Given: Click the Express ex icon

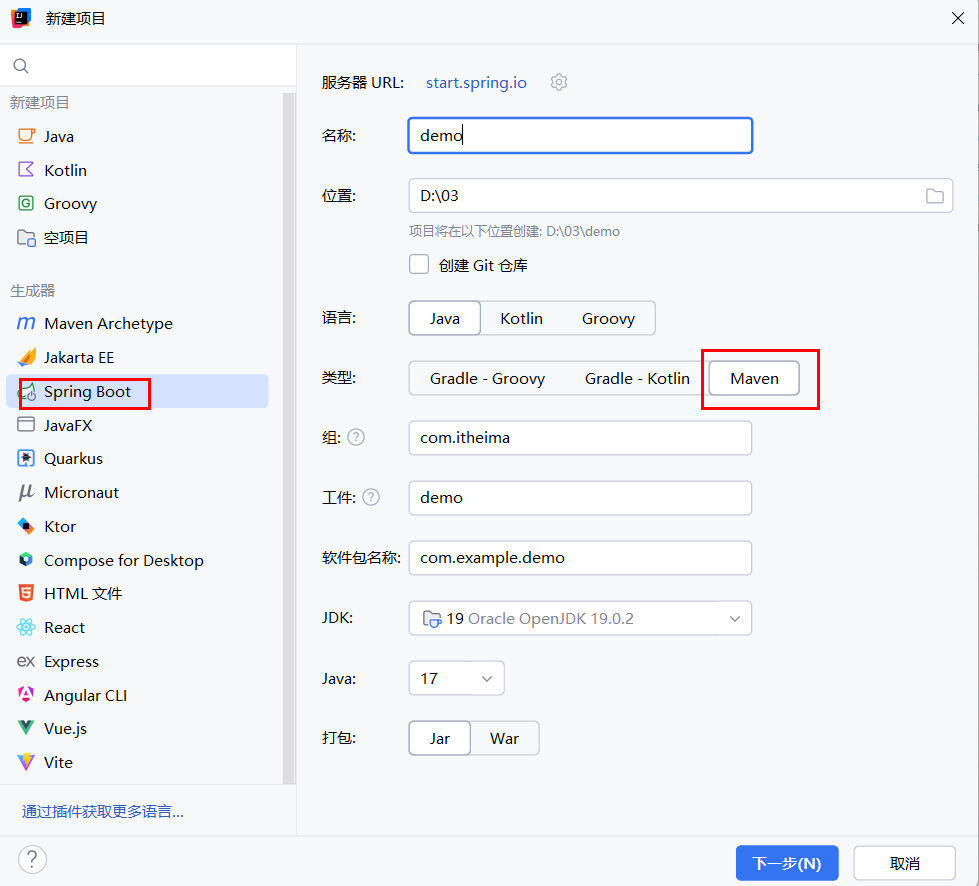Looking at the screenshot, I should (x=26, y=661).
